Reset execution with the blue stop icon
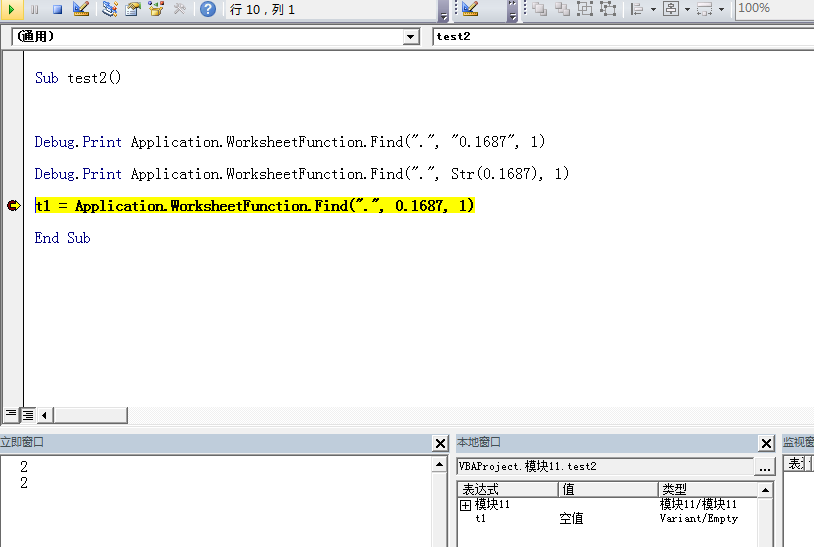Viewport: 814px width, 547px height. pyautogui.click(x=58, y=9)
